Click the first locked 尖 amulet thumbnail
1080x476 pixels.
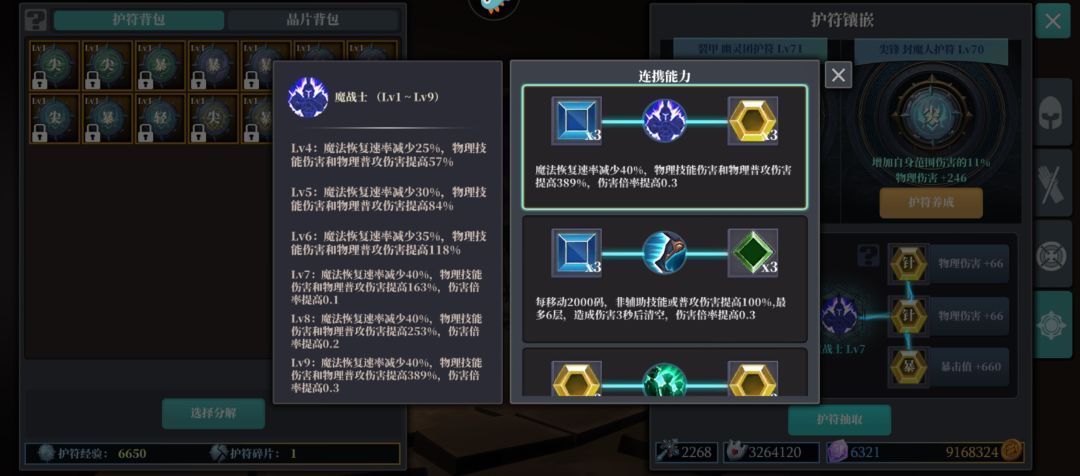54,65
